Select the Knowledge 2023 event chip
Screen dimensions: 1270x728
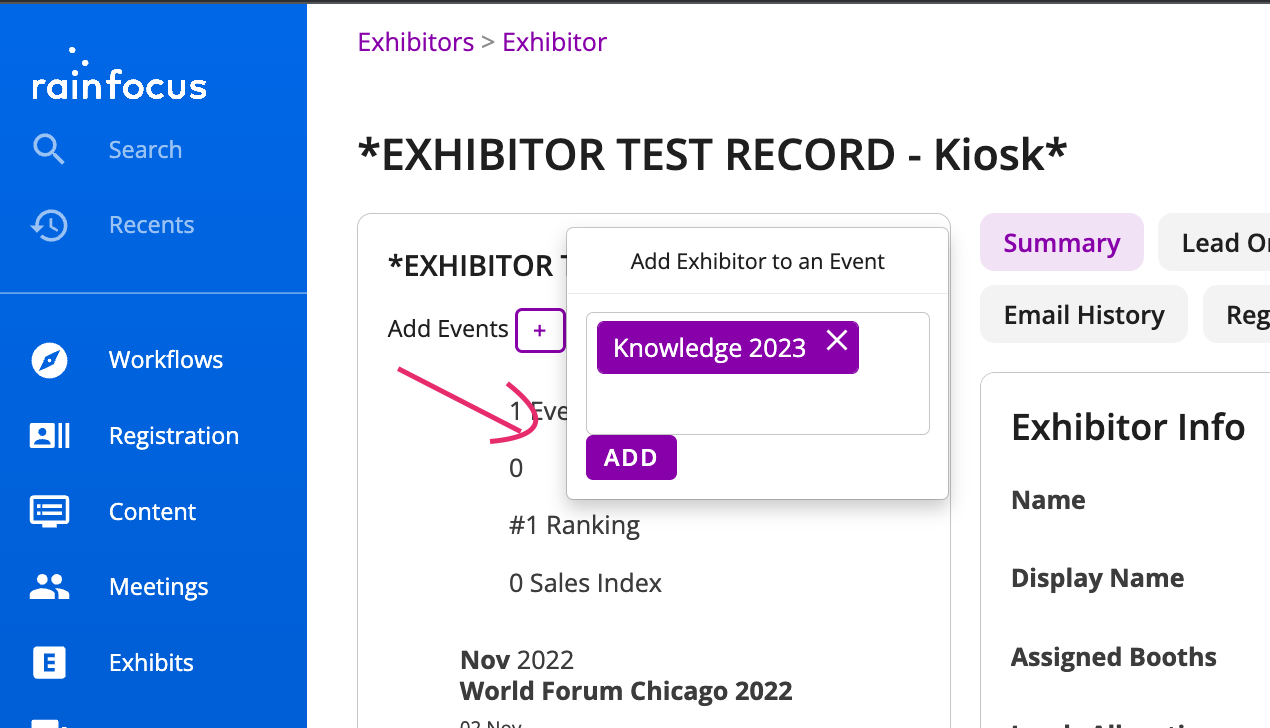click(x=709, y=348)
